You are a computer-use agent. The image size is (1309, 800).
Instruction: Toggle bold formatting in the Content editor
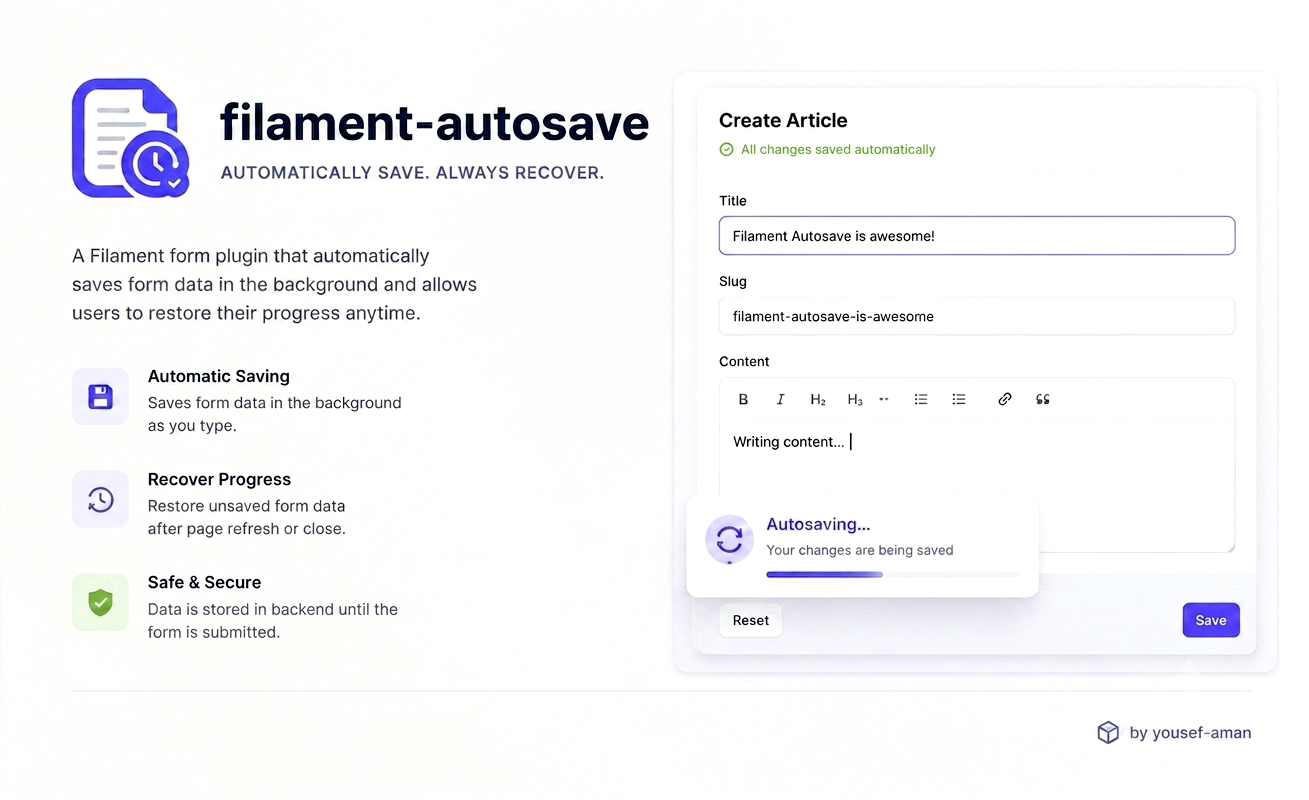pos(743,400)
